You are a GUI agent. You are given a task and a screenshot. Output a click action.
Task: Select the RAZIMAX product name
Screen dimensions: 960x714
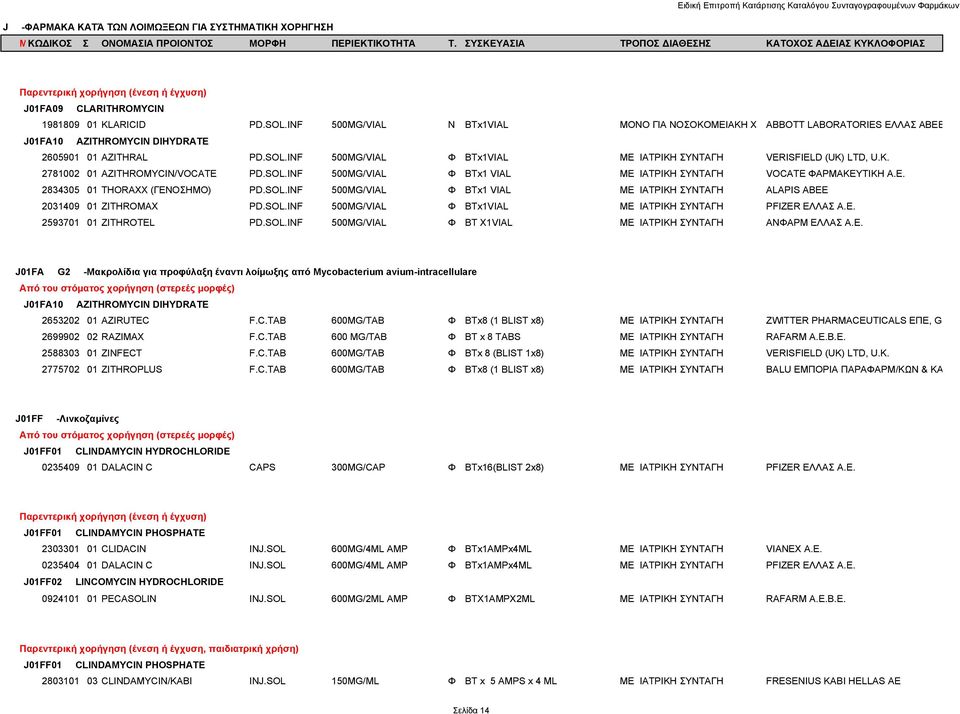click(x=122, y=337)
